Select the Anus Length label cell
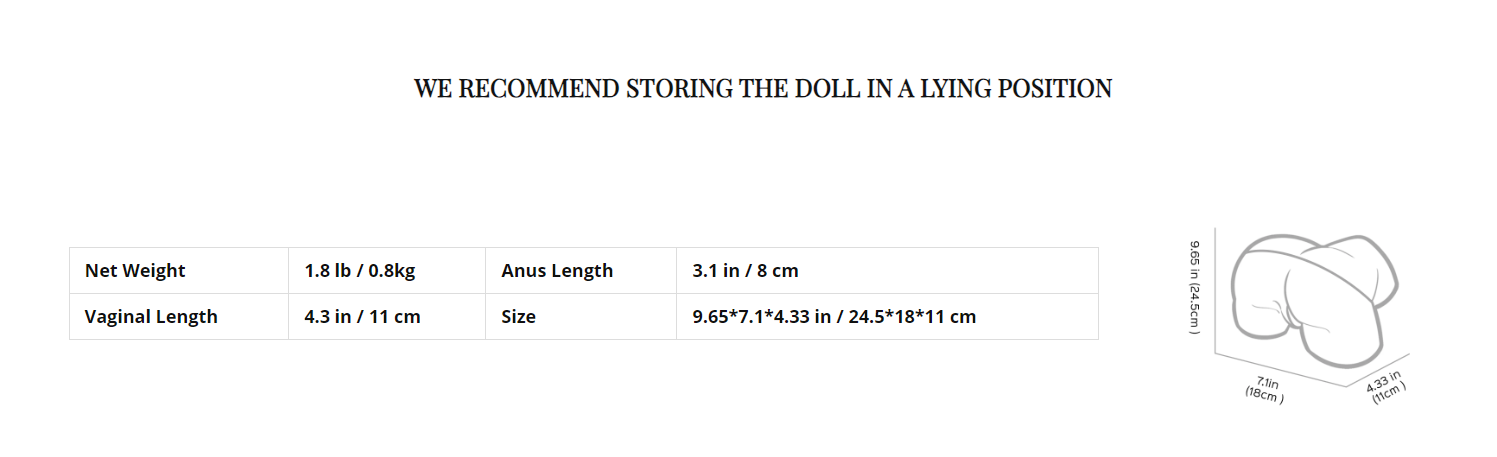1497x457 pixels. (581, 271)
